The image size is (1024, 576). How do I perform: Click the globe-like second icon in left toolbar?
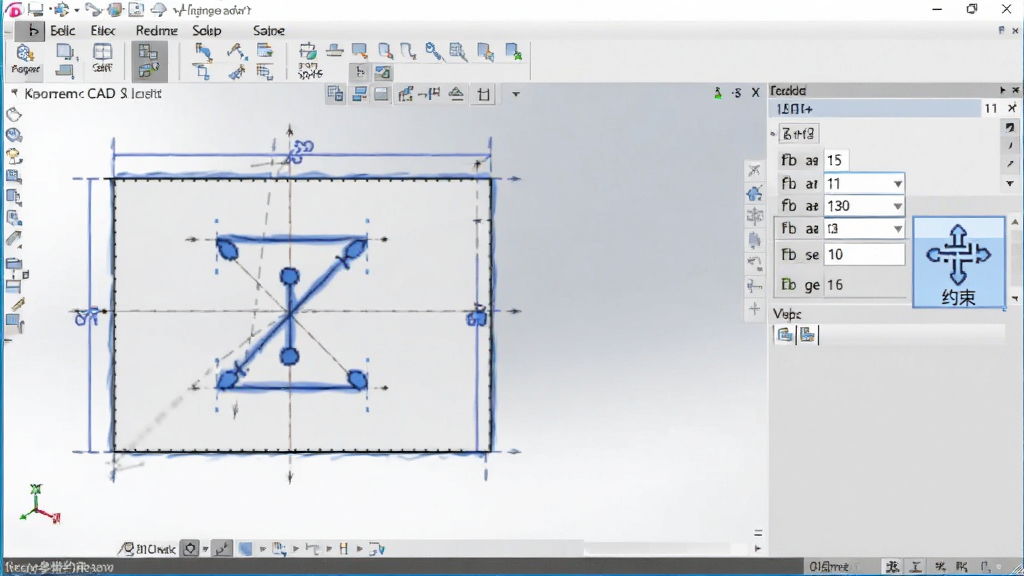coord(14,135)
